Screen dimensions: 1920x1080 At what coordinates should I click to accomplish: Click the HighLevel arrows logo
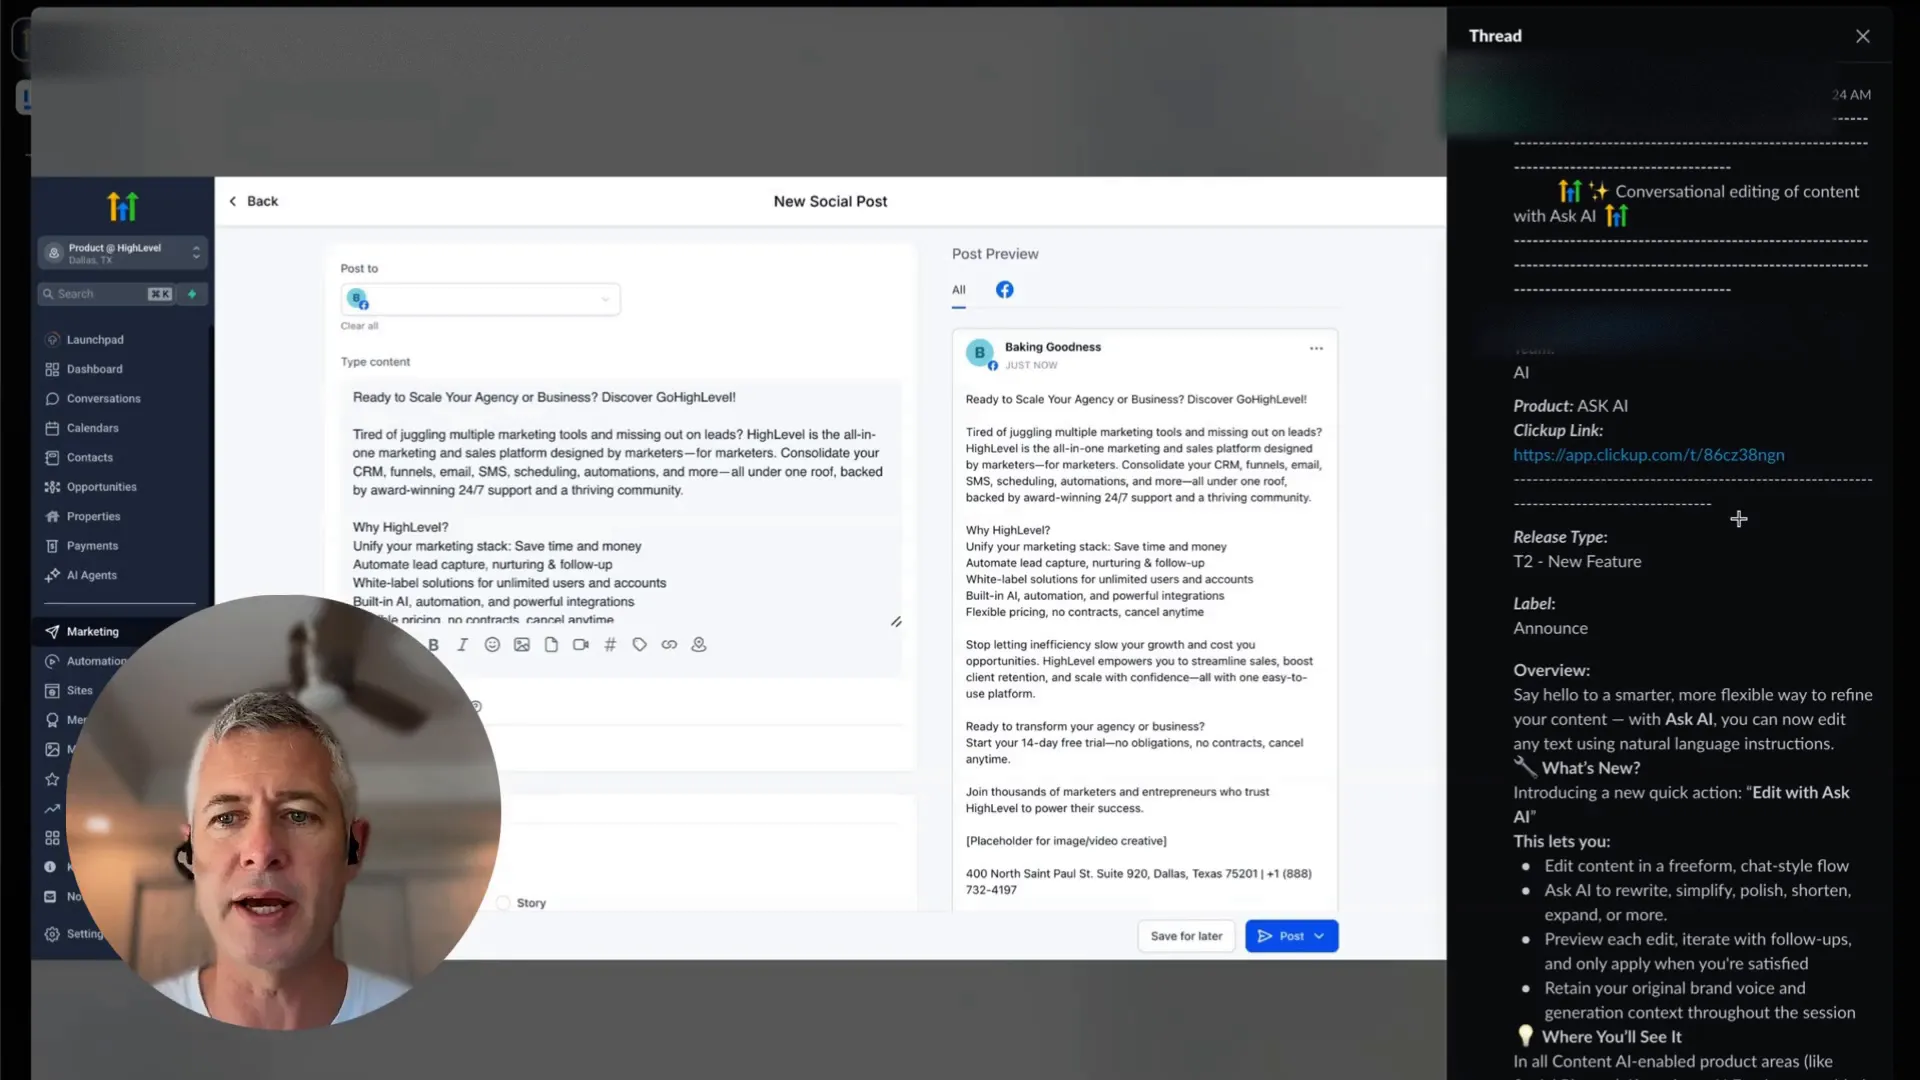[x=122, y=207]
